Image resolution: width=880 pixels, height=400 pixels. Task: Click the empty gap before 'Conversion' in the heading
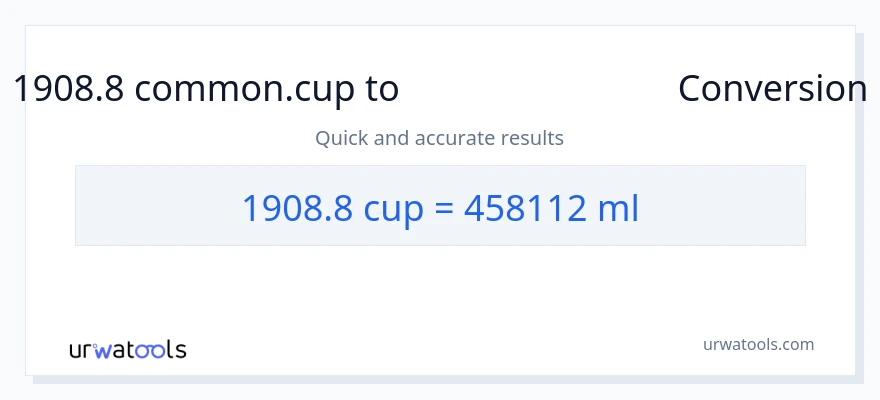[x=538, y=89]
